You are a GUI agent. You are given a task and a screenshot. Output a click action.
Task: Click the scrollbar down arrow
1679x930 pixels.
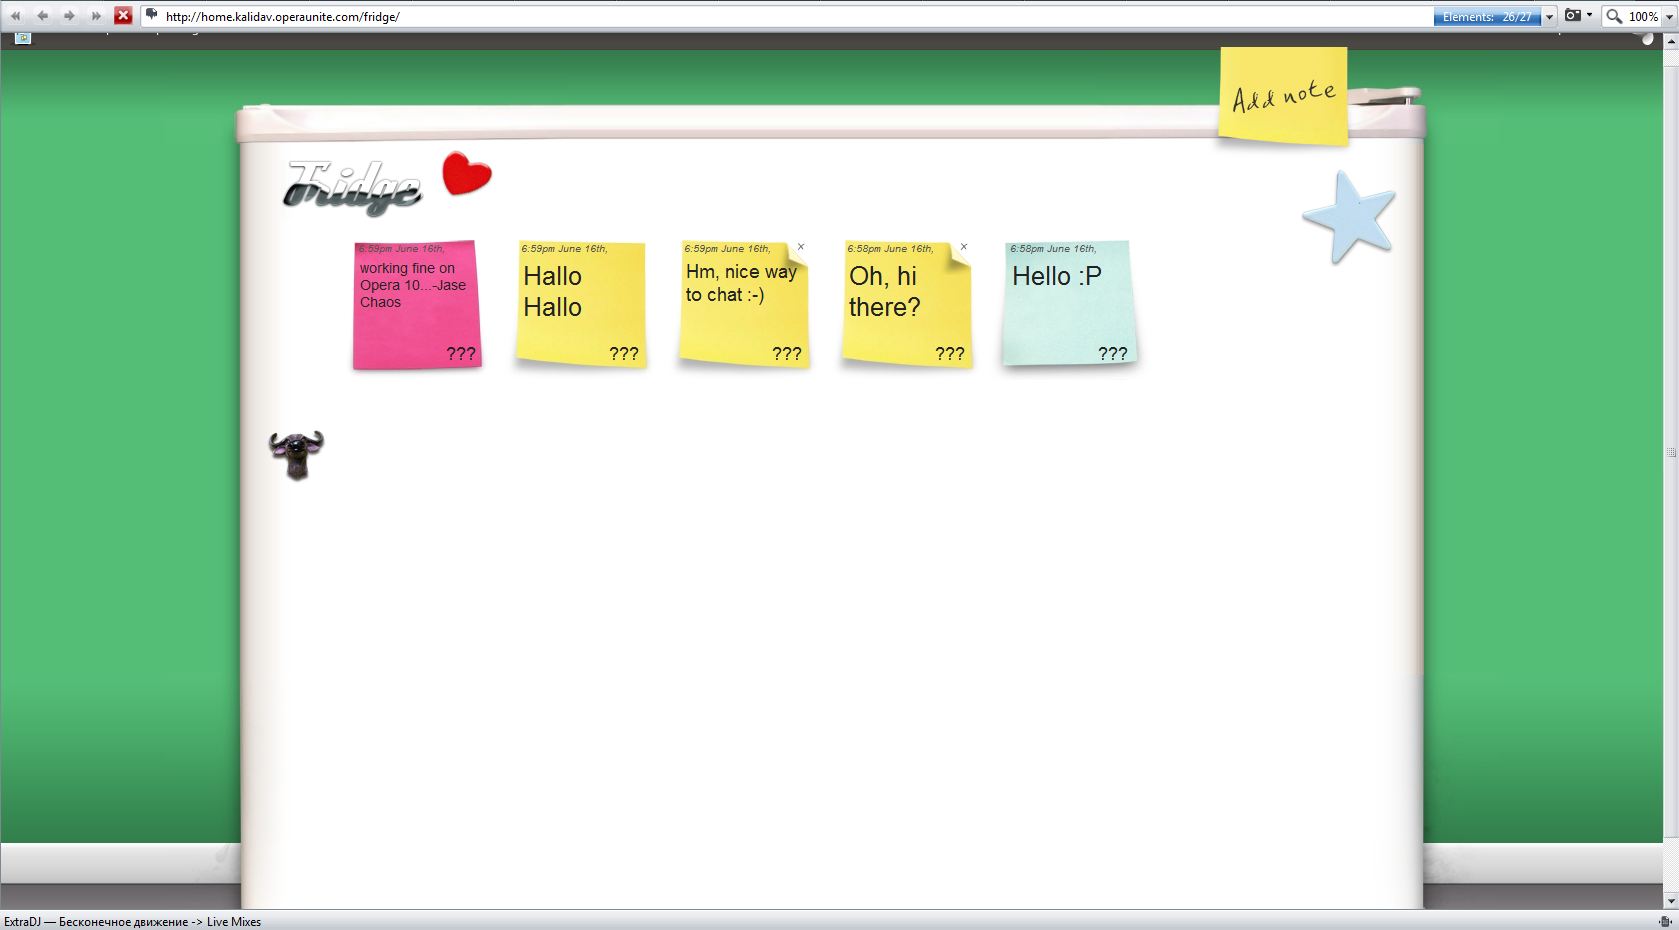[1669, 901]
